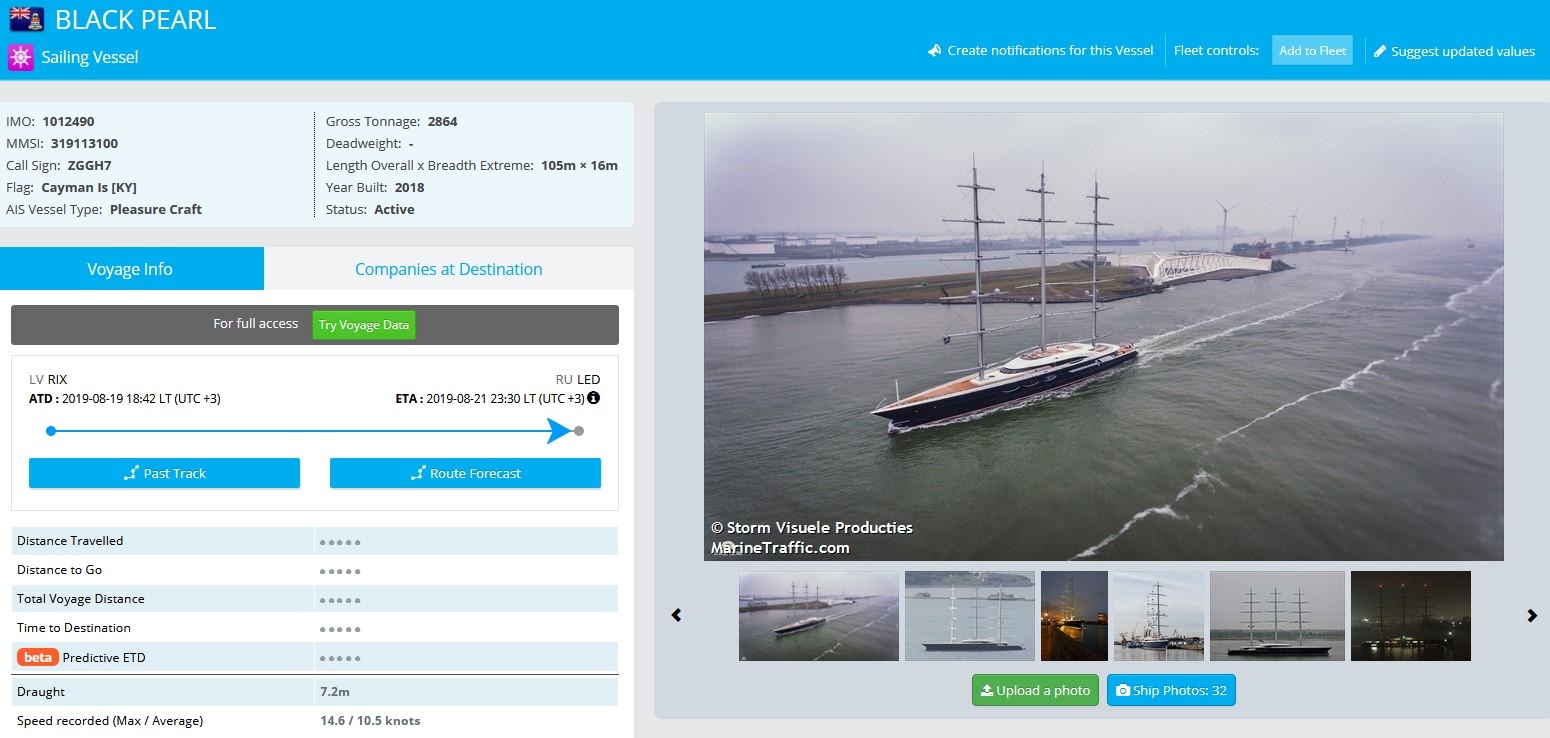Viewport: 1550px width, 738px height.
Task: Open the main Black Pearl photo
Action: (x=1103, y=336)
